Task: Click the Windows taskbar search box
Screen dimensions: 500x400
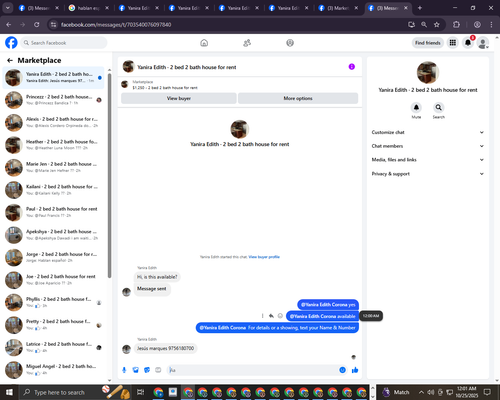Action: 75,392
